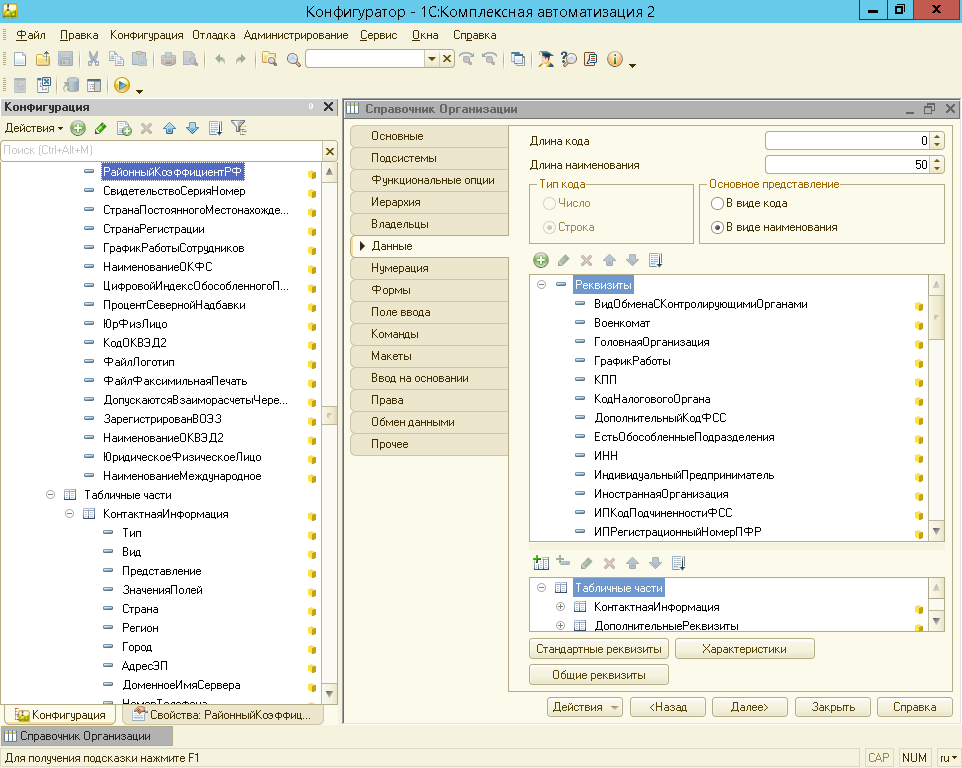Click the sort list icon above Реквизиты
This screenshot has width=962, height=768.
coord(655,260)
